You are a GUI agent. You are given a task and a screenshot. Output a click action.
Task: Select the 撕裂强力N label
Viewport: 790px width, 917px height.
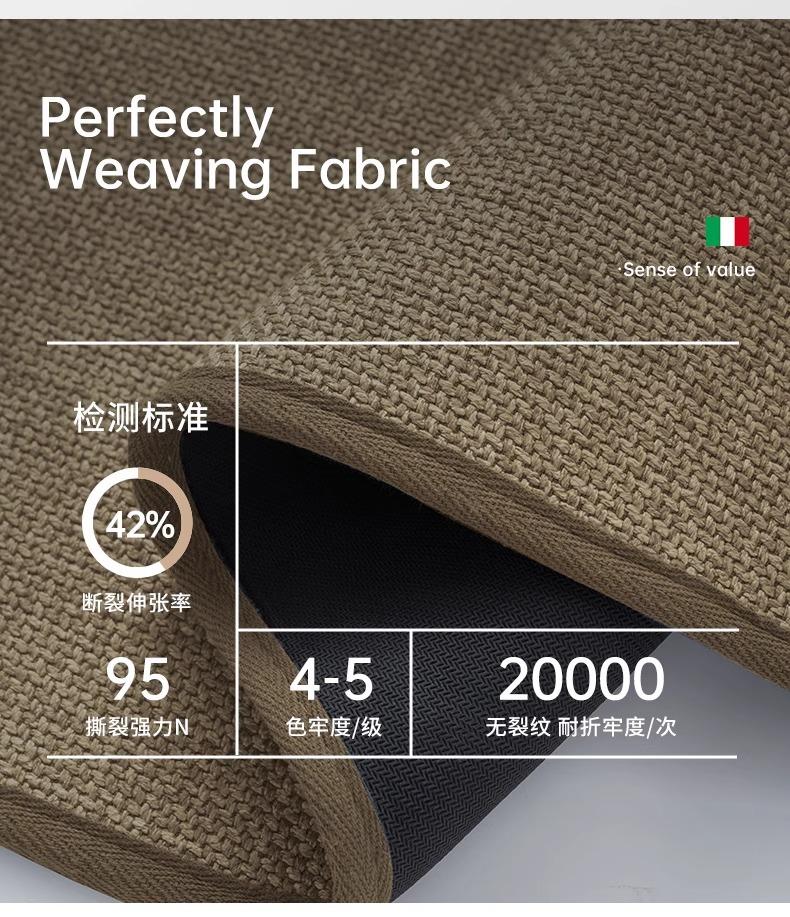coord(137,727)
